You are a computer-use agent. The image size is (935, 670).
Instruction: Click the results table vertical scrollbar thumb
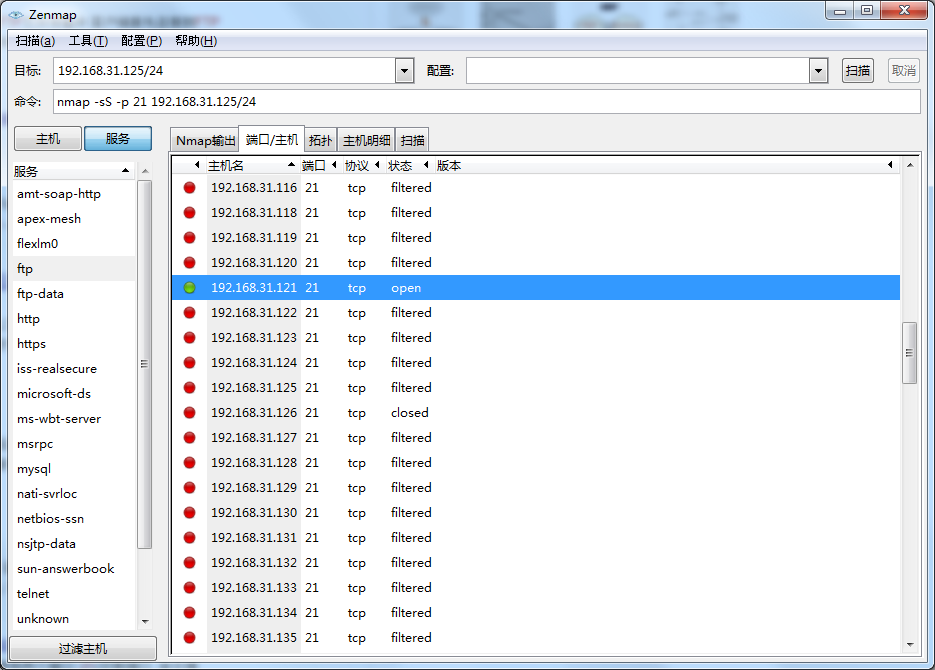pyautogui.click(x=909, y=353)
